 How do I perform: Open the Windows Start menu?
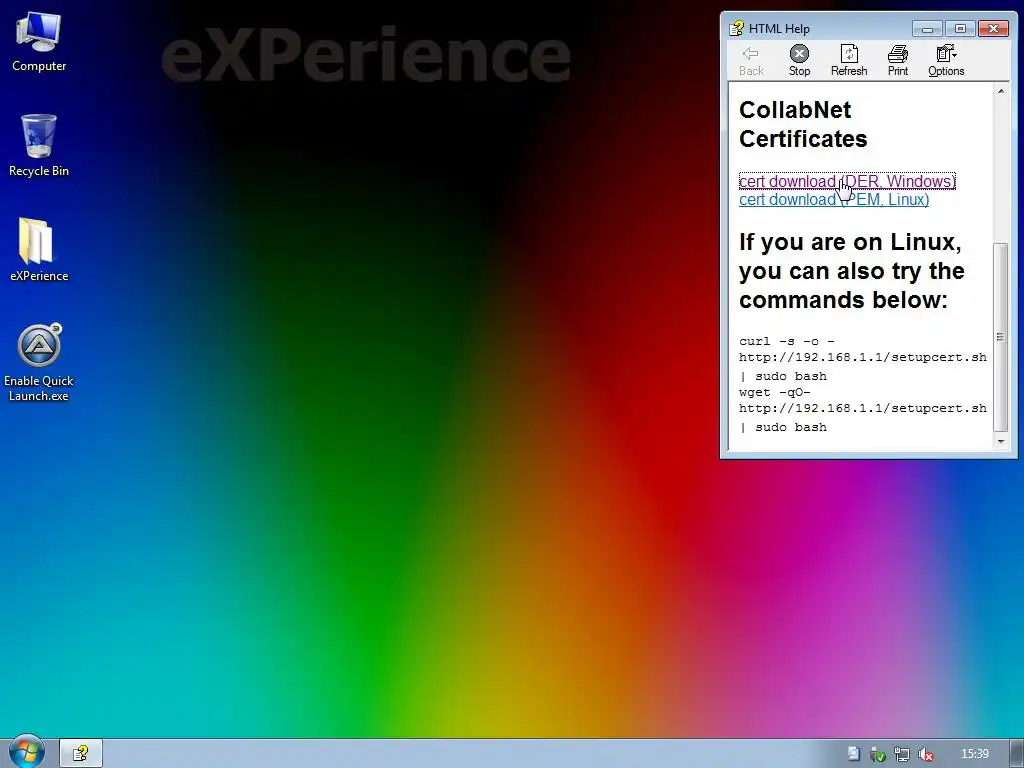pos(26,752)
